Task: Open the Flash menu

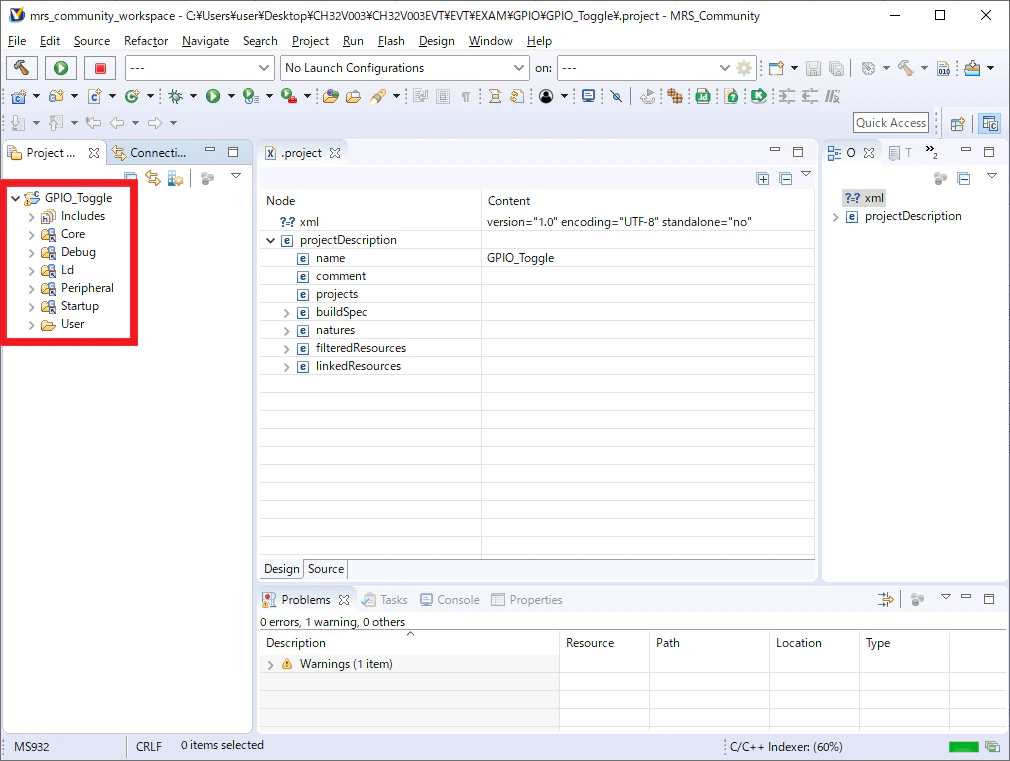Action: pos(391,41)
